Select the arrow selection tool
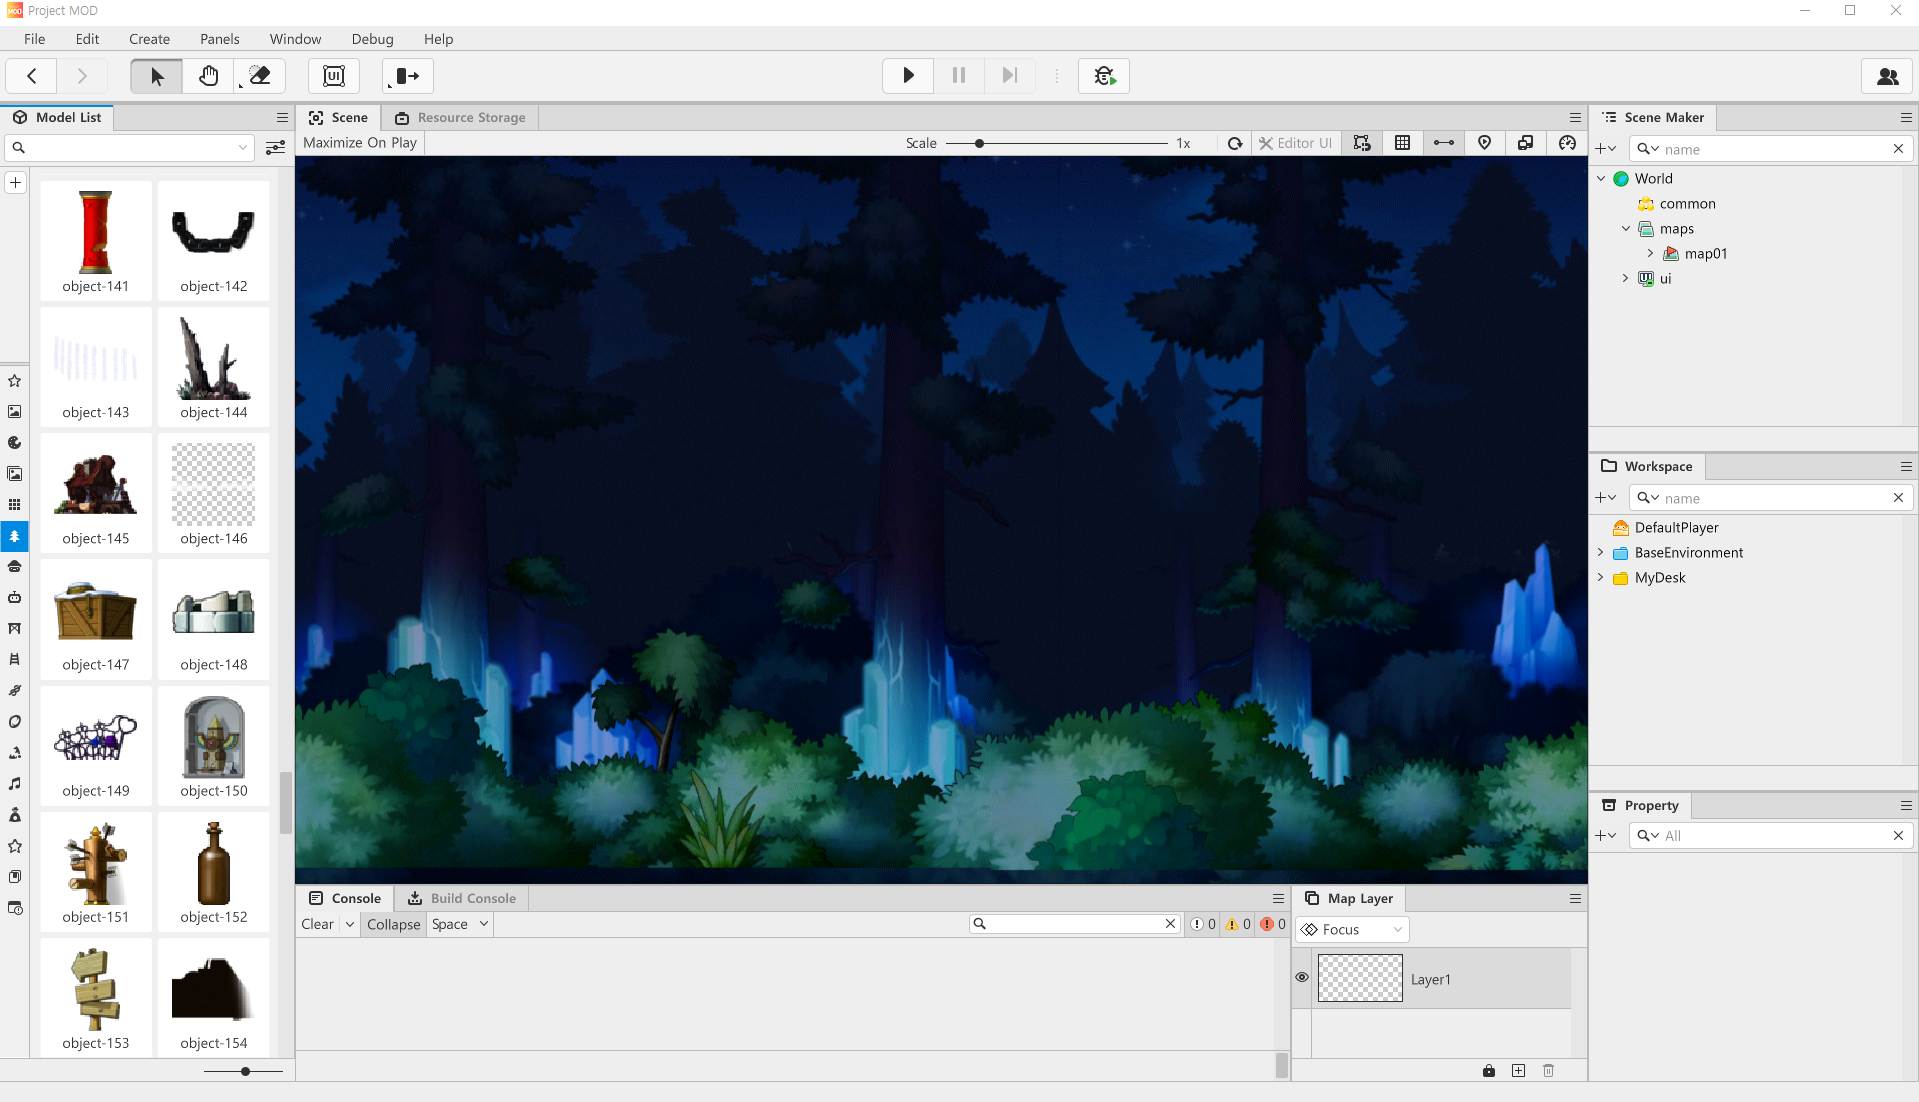The width and height of the screenshot is (1919, 1102). tap(157, 76)
